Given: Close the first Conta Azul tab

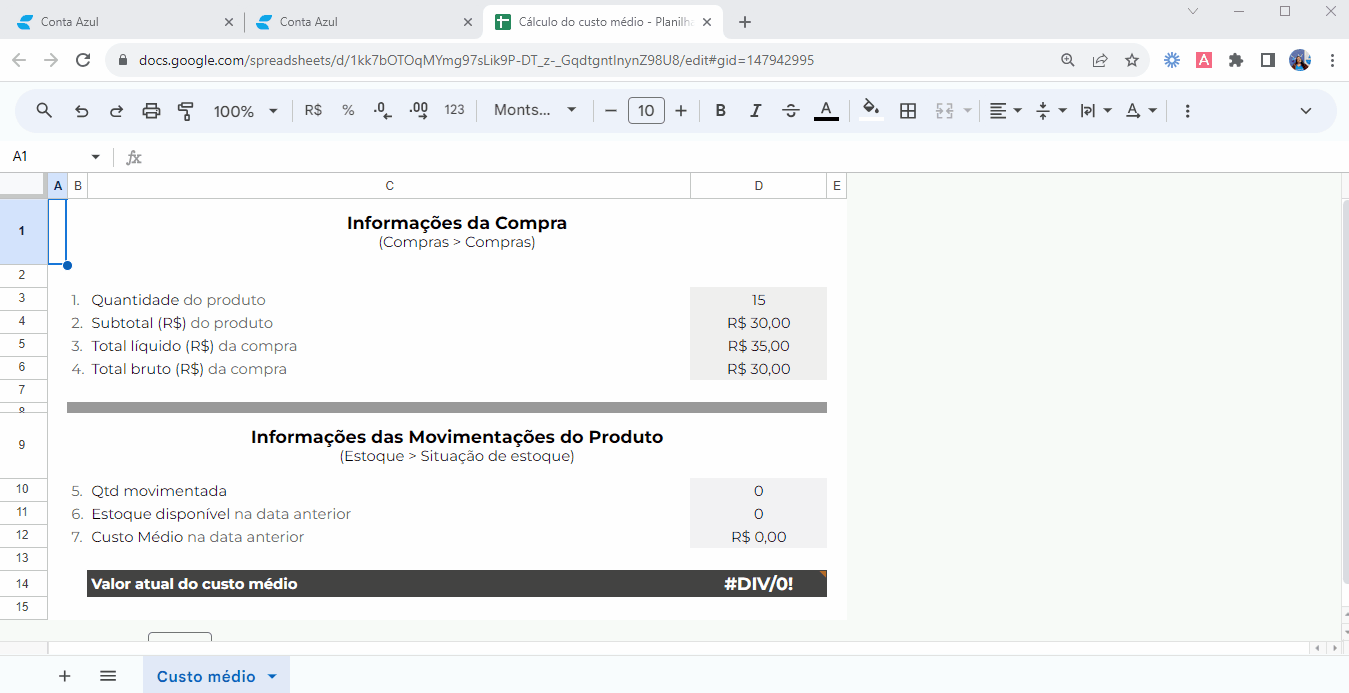Looking at the screenshot, I should pos(229,22).
